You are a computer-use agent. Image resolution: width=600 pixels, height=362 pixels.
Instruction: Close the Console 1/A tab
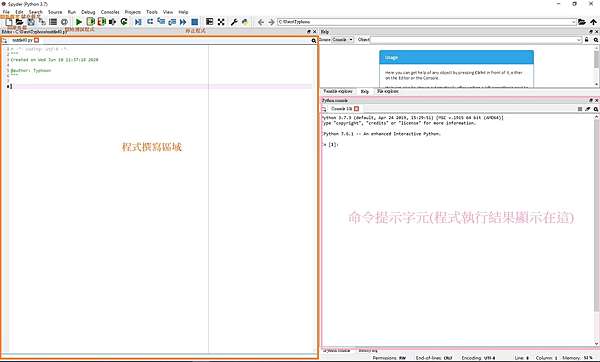coord(356,109)
